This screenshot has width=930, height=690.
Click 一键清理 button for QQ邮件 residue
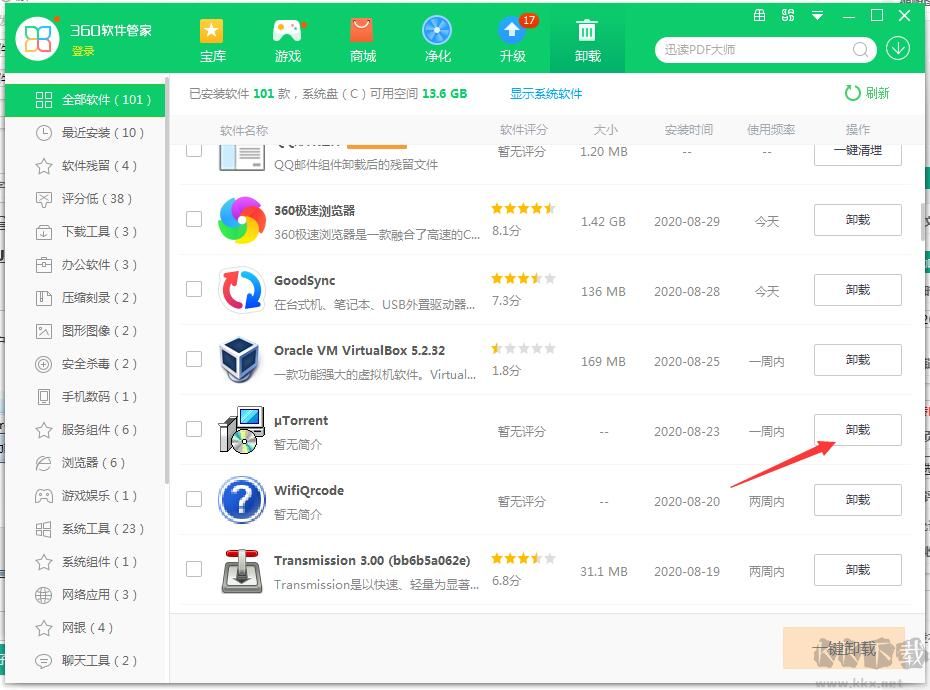(858, 154)
